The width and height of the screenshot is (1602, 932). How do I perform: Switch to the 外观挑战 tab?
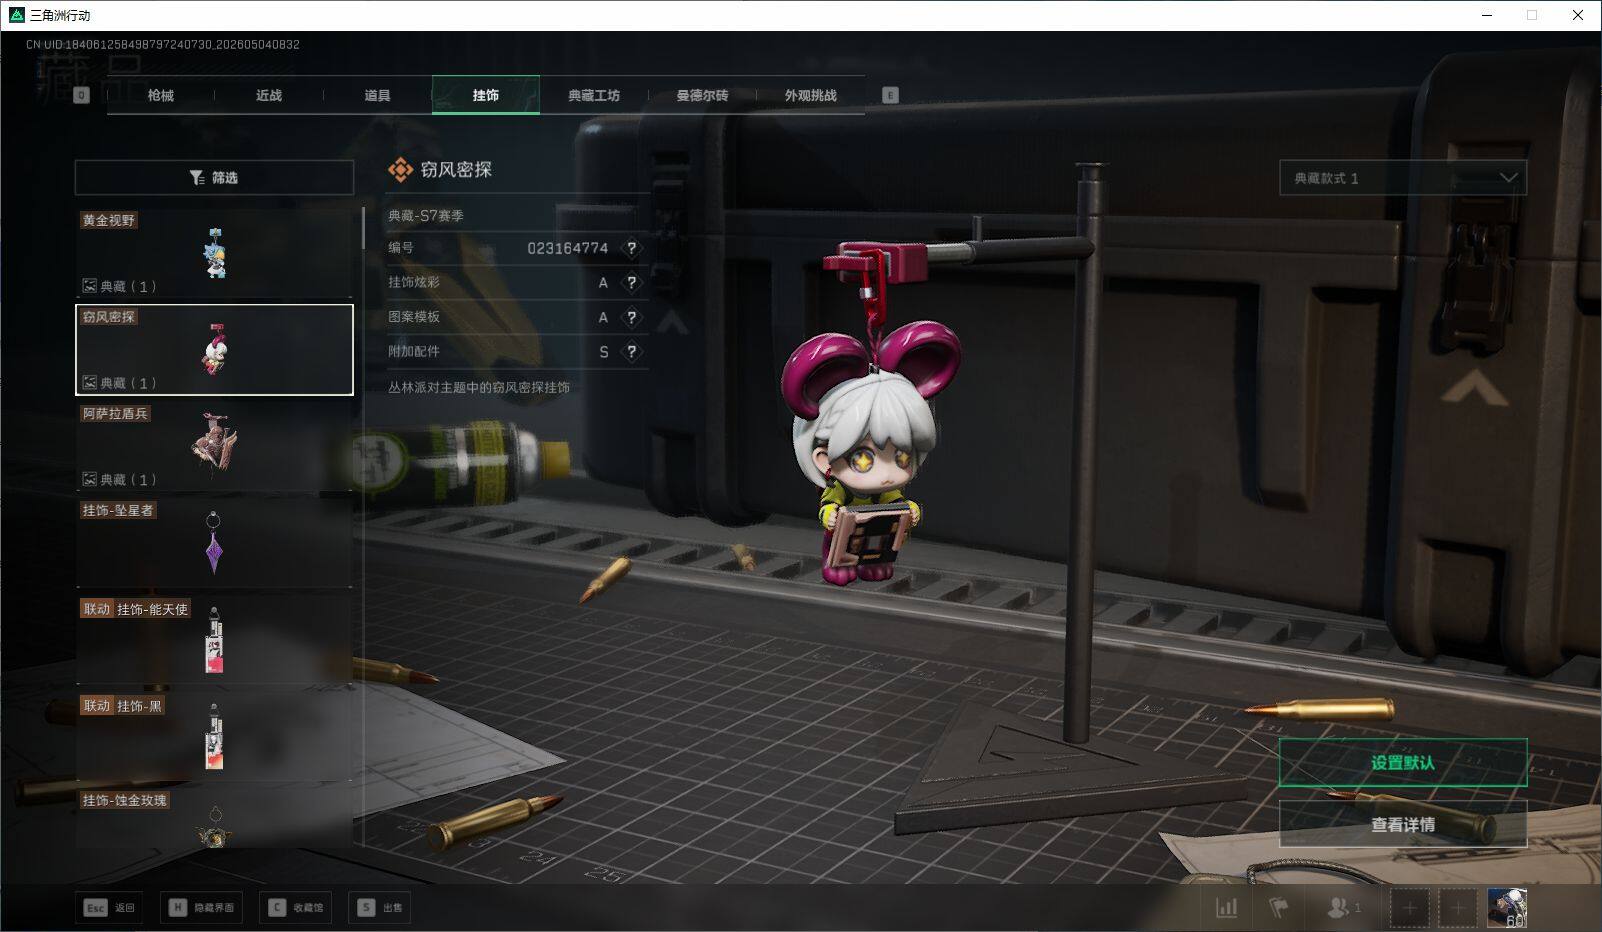(x=810, y=95)
